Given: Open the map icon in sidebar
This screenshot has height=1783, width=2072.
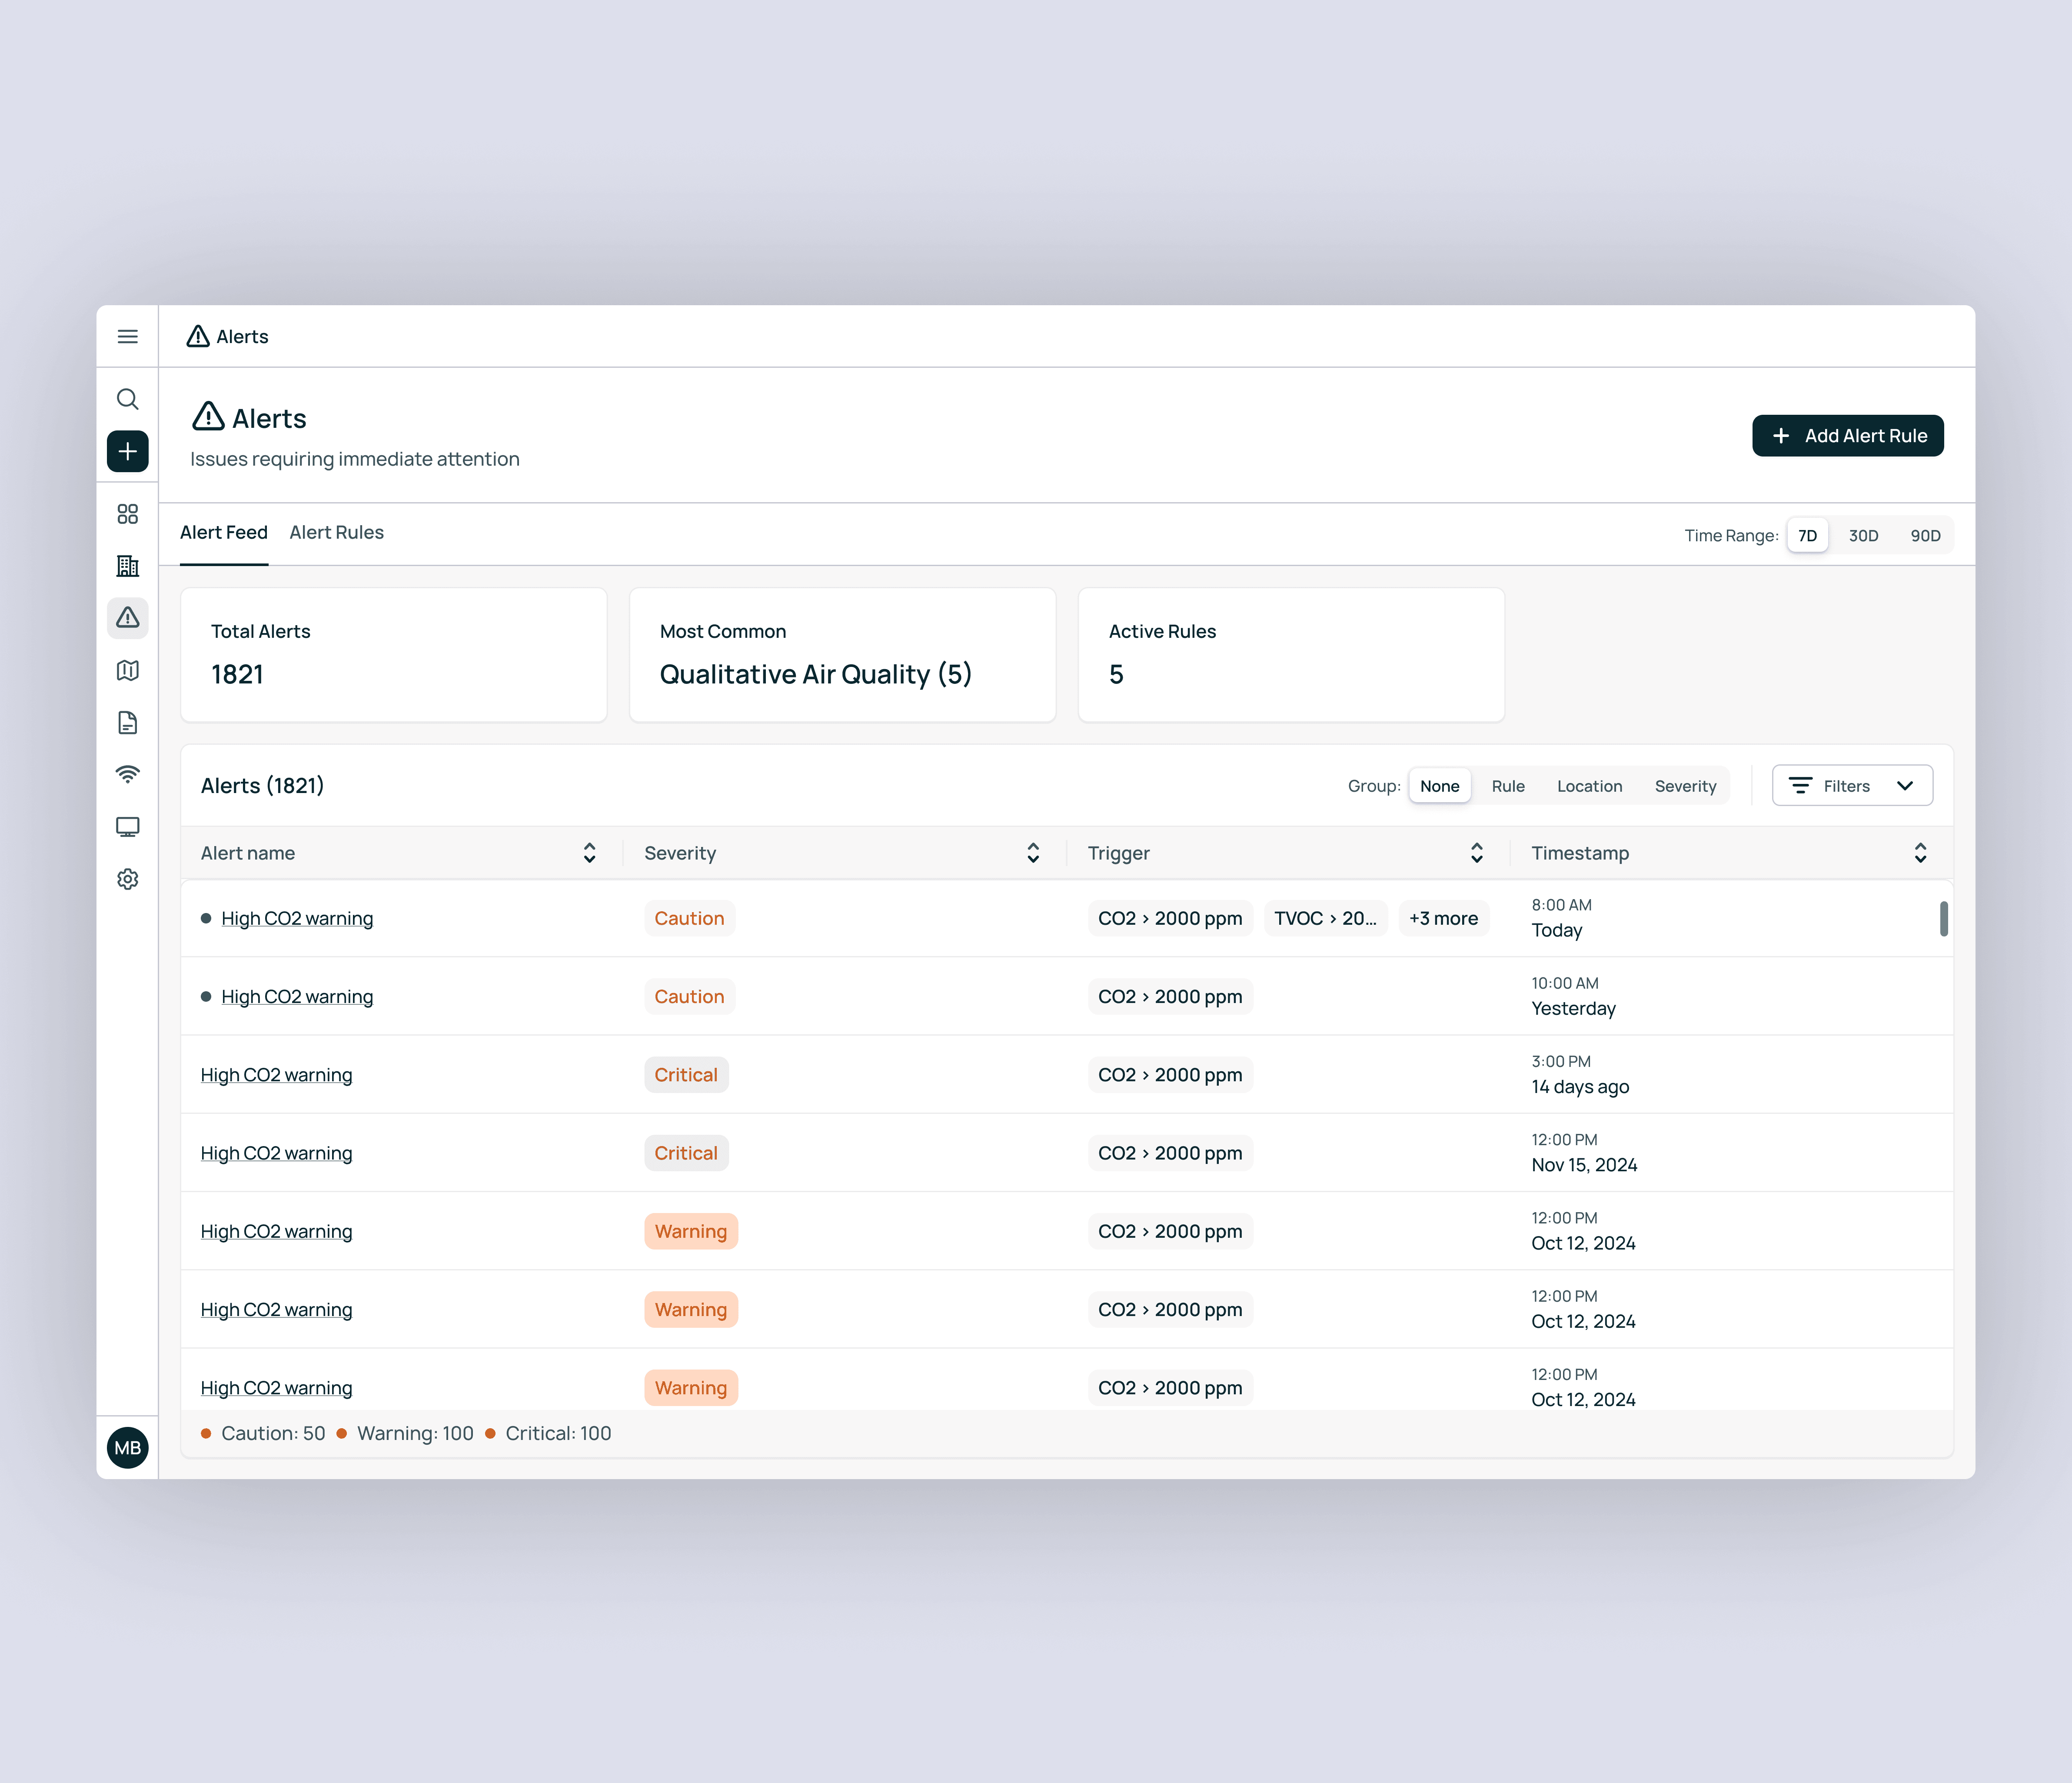Looking at the screenshot, I should coord(127,670).
